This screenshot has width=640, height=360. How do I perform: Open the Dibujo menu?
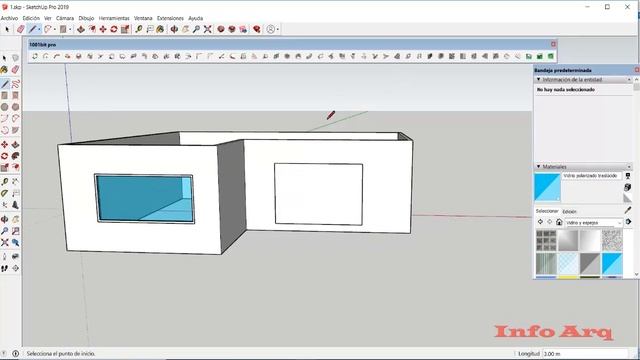click(x=86, y=18)
